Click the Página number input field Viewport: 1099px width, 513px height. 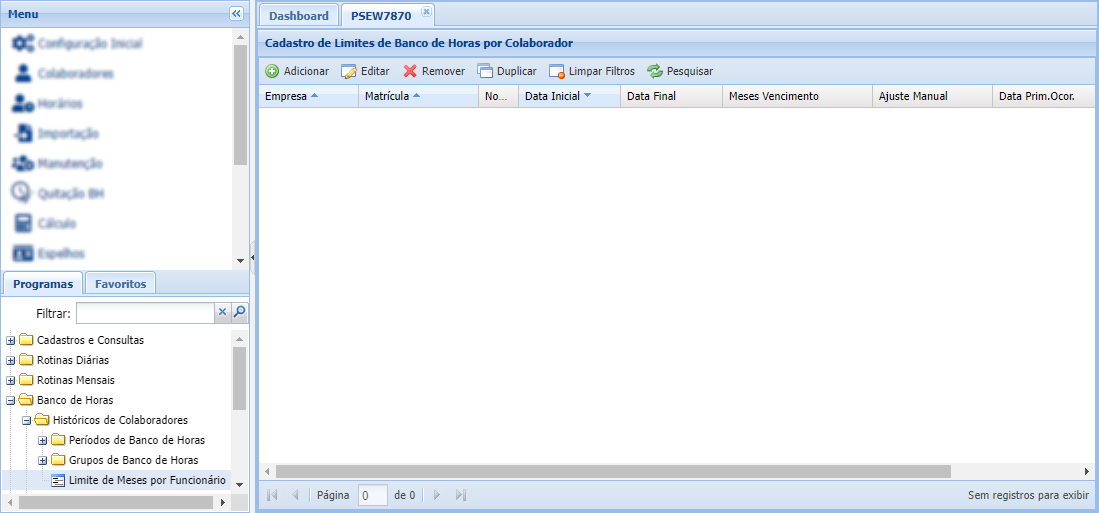(372, 495)
